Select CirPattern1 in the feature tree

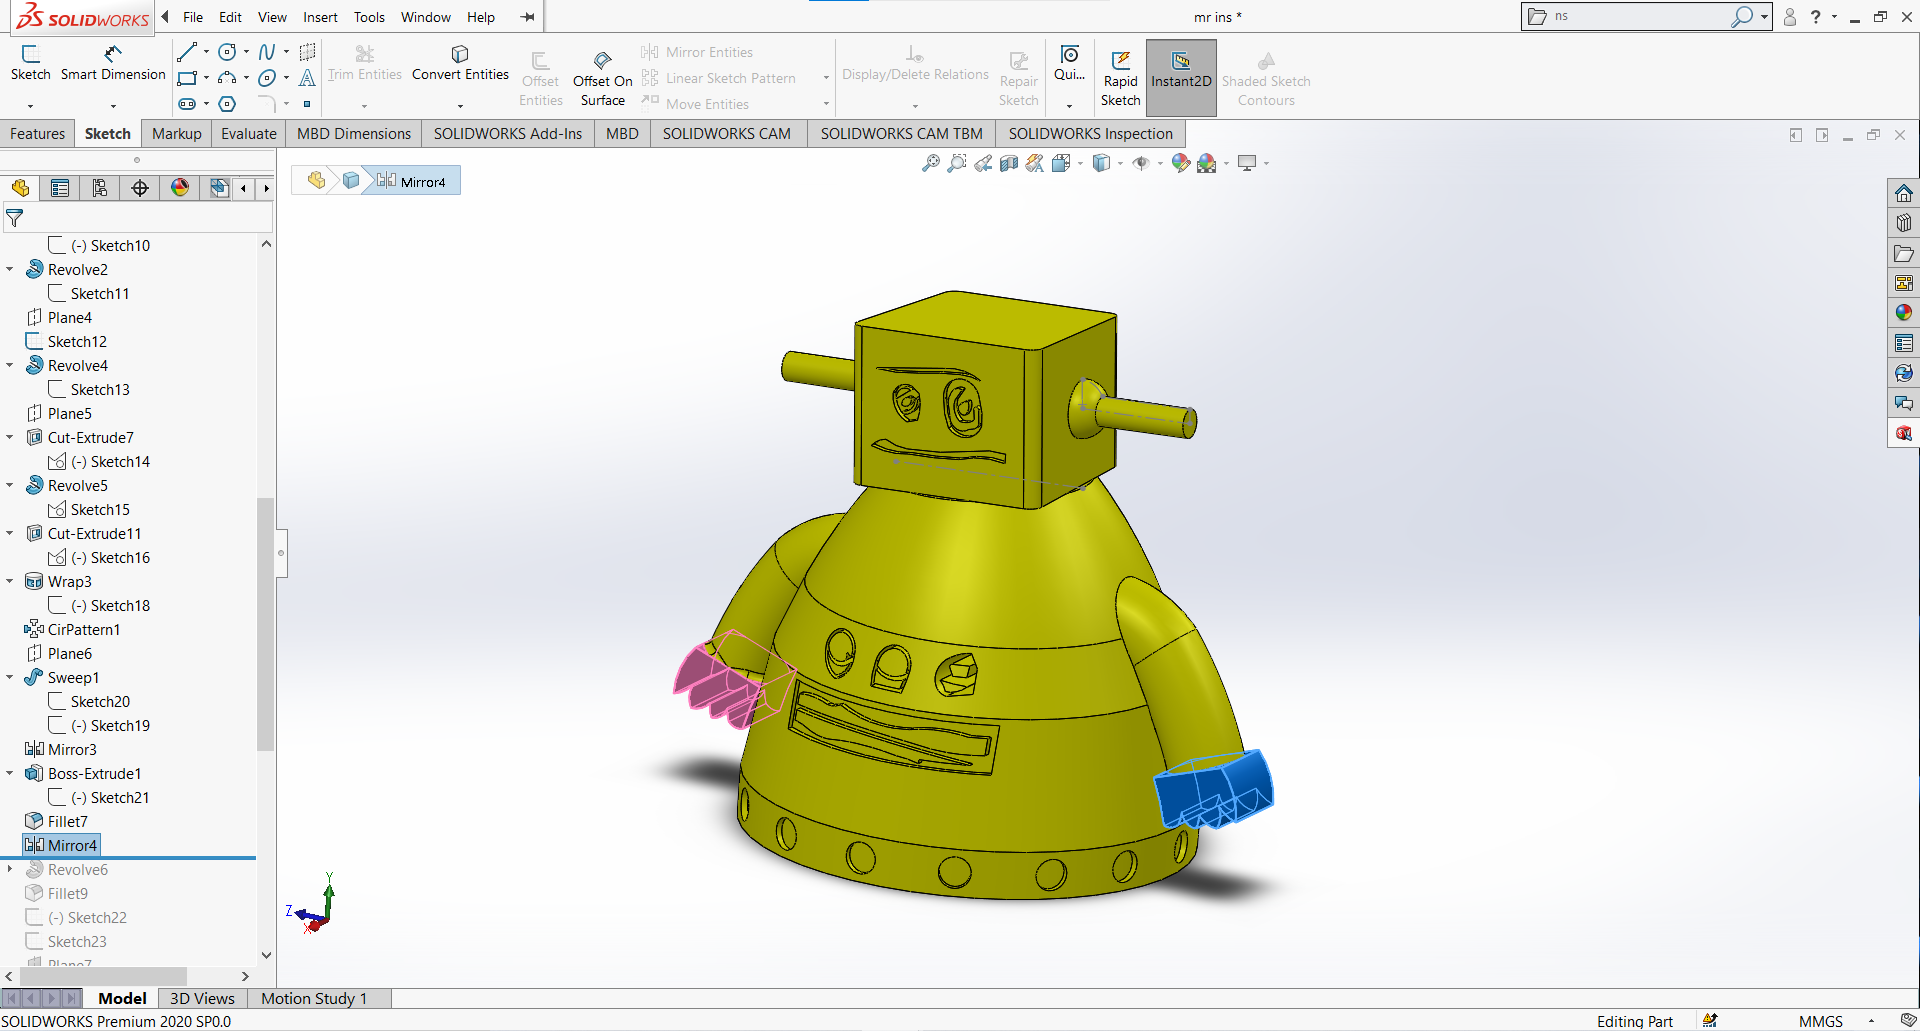pos(73,629)
